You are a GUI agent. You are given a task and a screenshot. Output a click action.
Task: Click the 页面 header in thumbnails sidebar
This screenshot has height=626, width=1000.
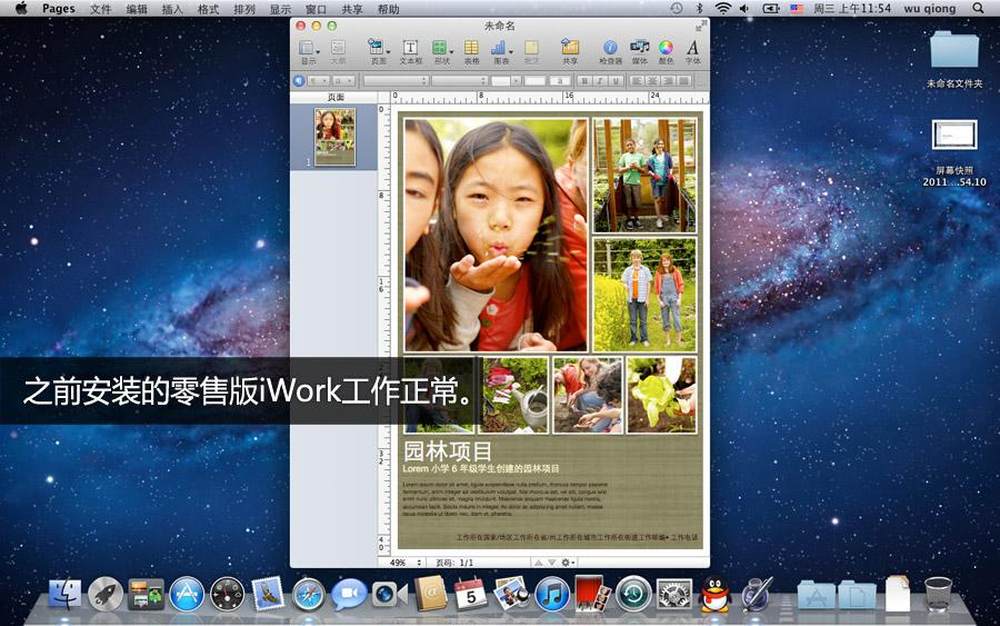click(x=335, y=97)
